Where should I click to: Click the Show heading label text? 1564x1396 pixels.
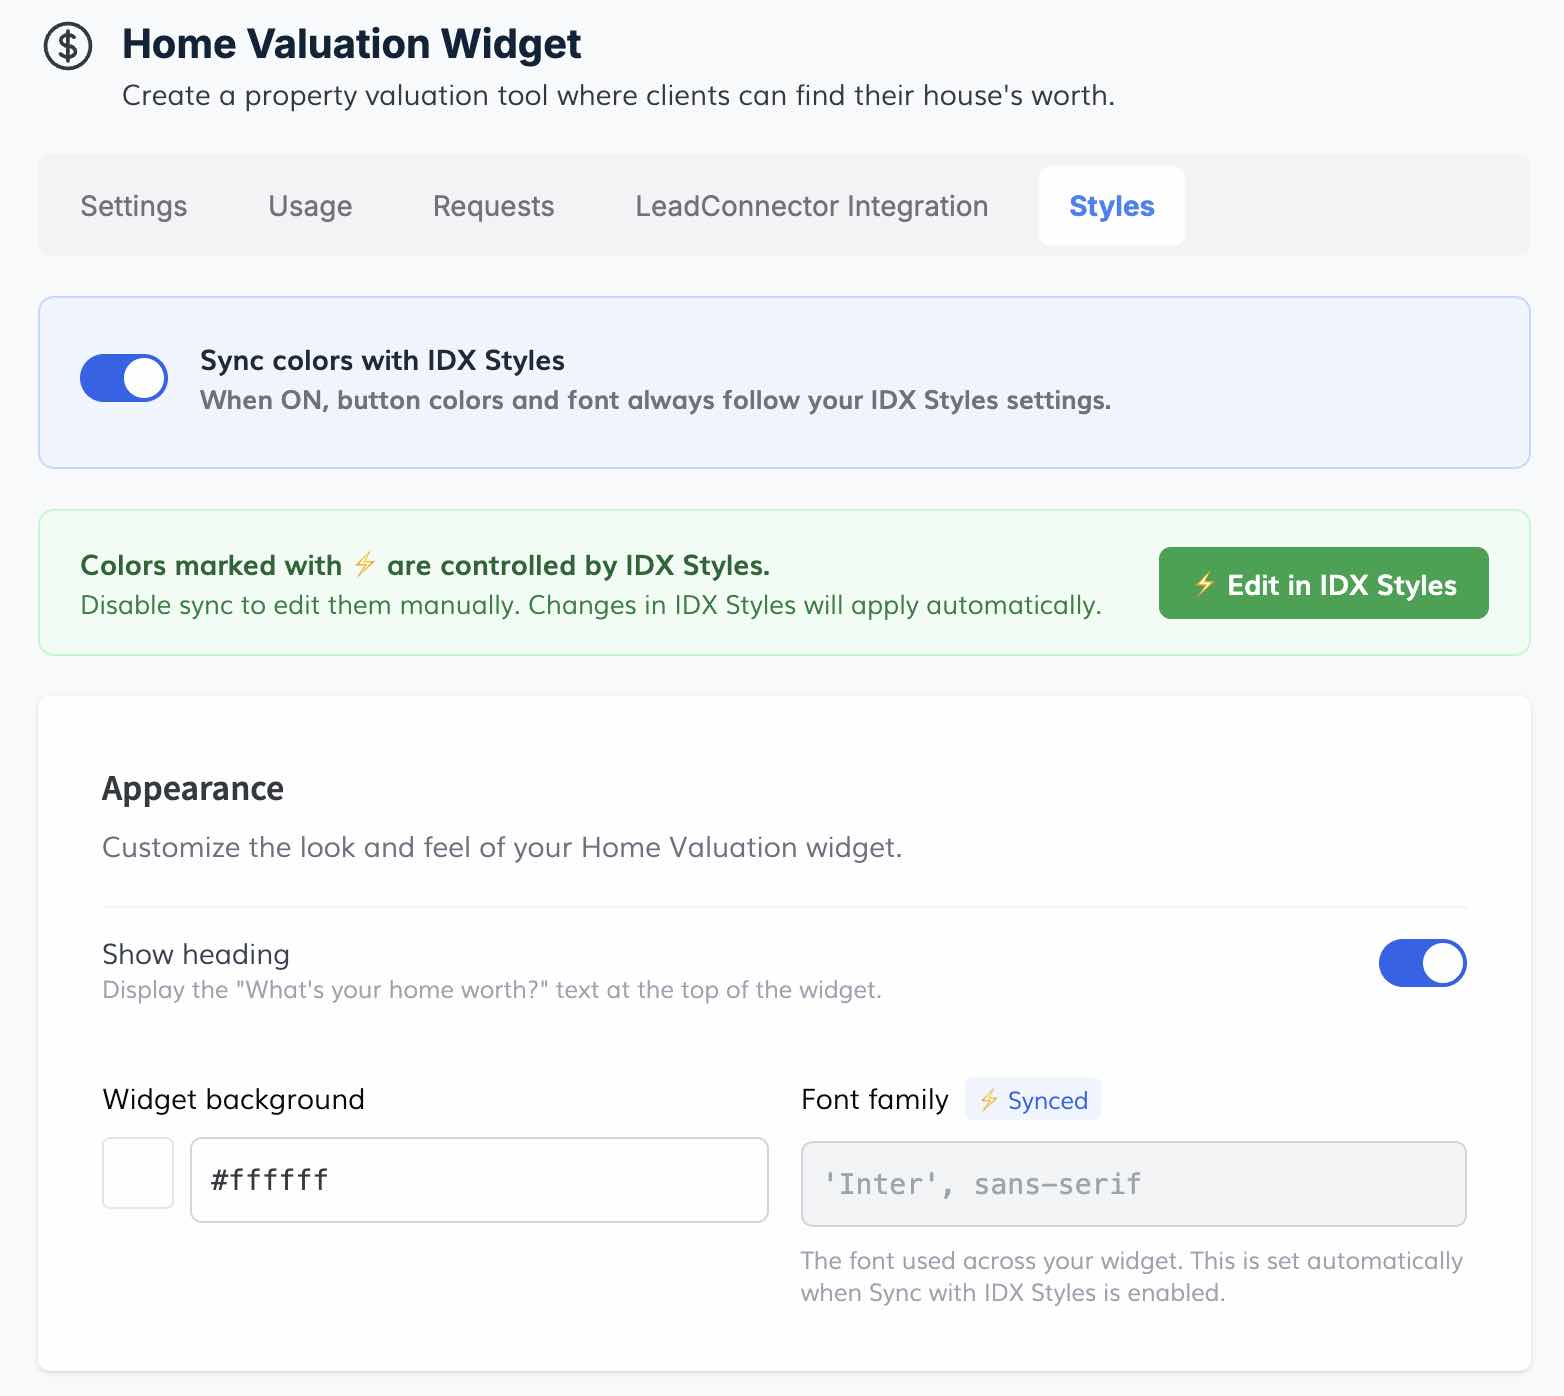[196, 954]
